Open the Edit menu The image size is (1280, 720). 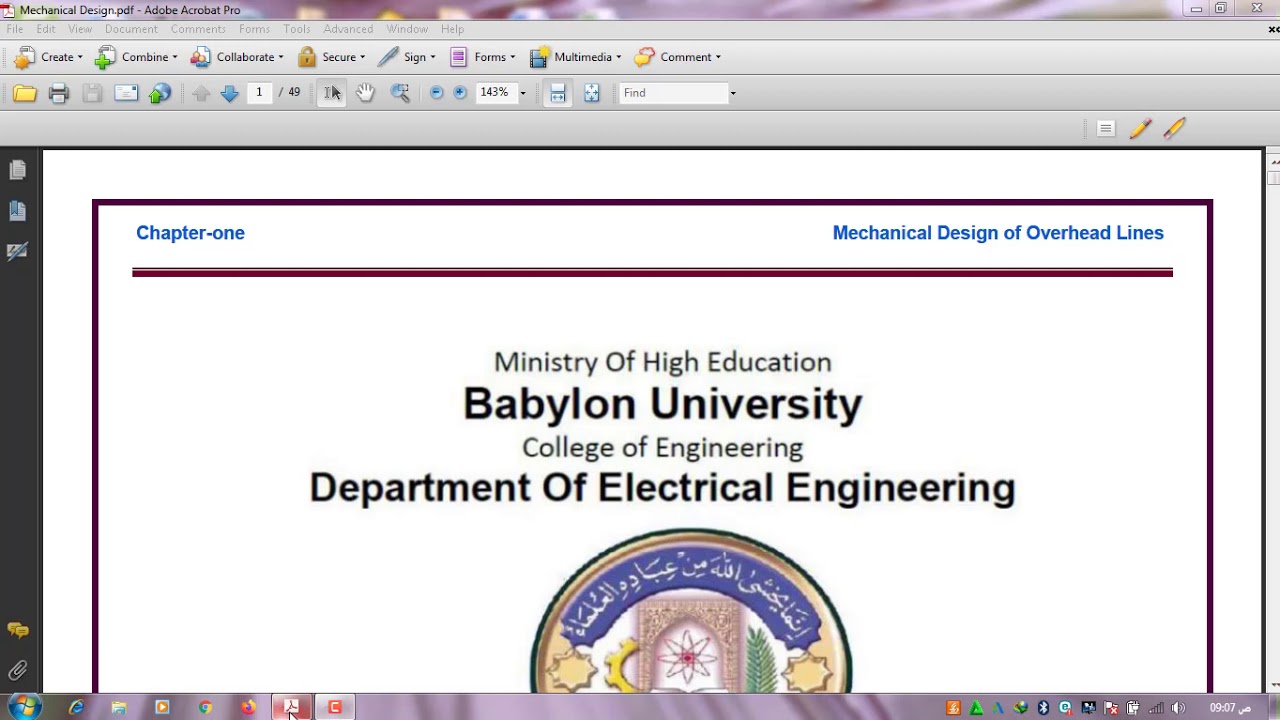(x=46, y=29)
